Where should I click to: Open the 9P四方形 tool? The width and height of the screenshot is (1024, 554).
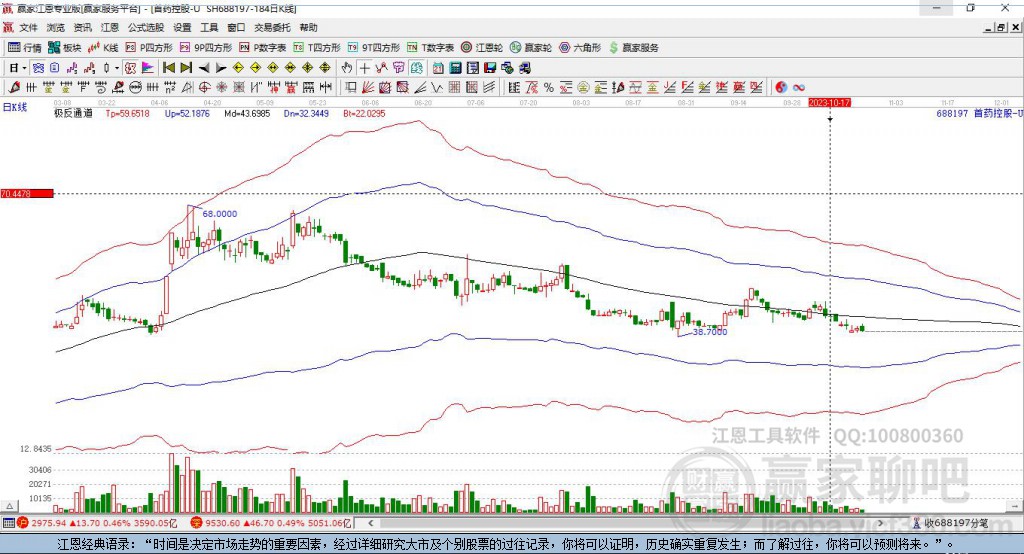[206, 48]
